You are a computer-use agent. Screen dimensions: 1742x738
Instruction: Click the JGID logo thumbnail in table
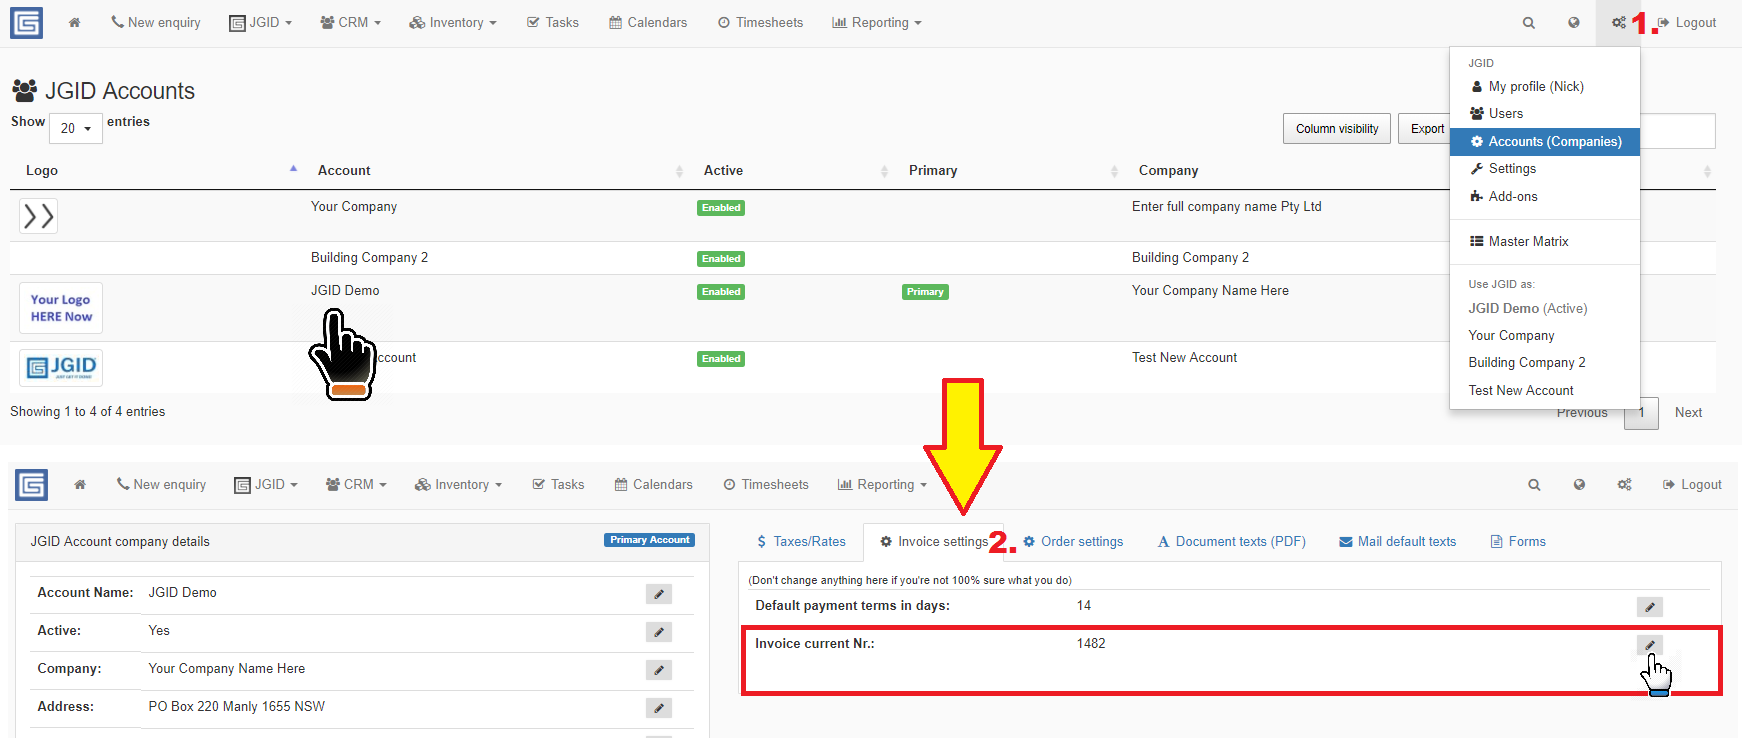61,367
